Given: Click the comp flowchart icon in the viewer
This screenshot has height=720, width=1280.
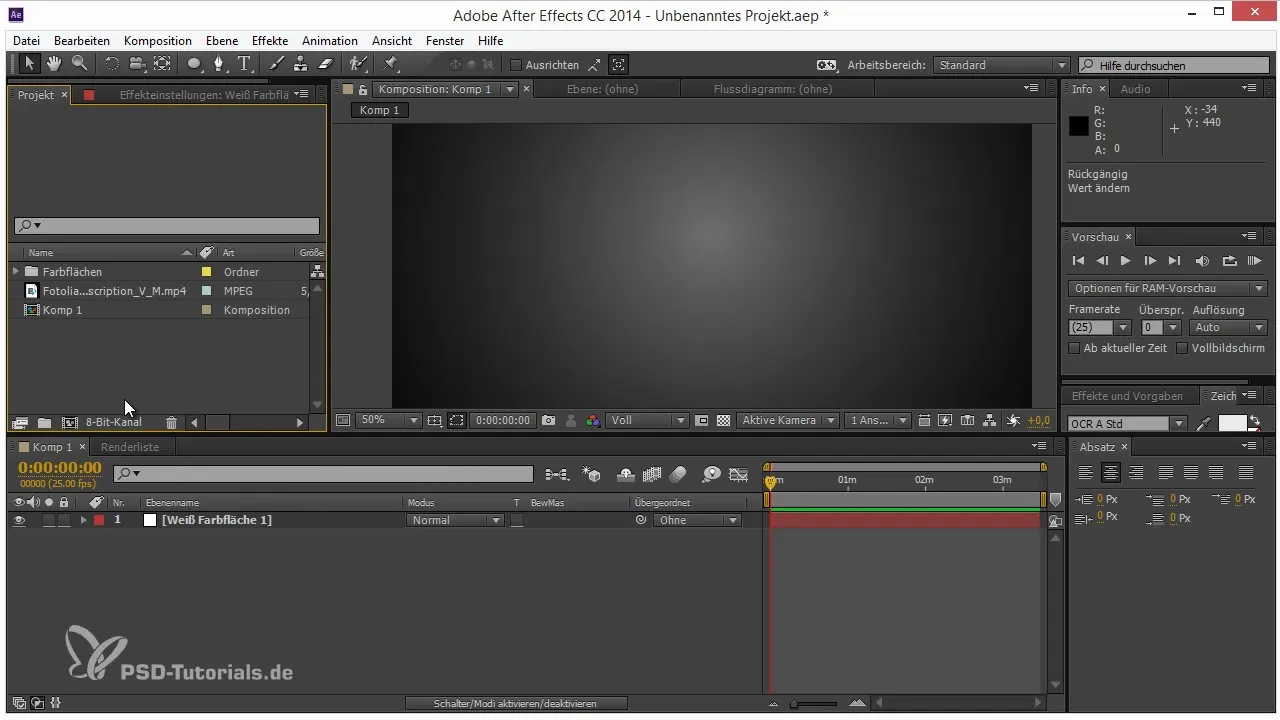Looking at the screenshot, I should point(990,421).
